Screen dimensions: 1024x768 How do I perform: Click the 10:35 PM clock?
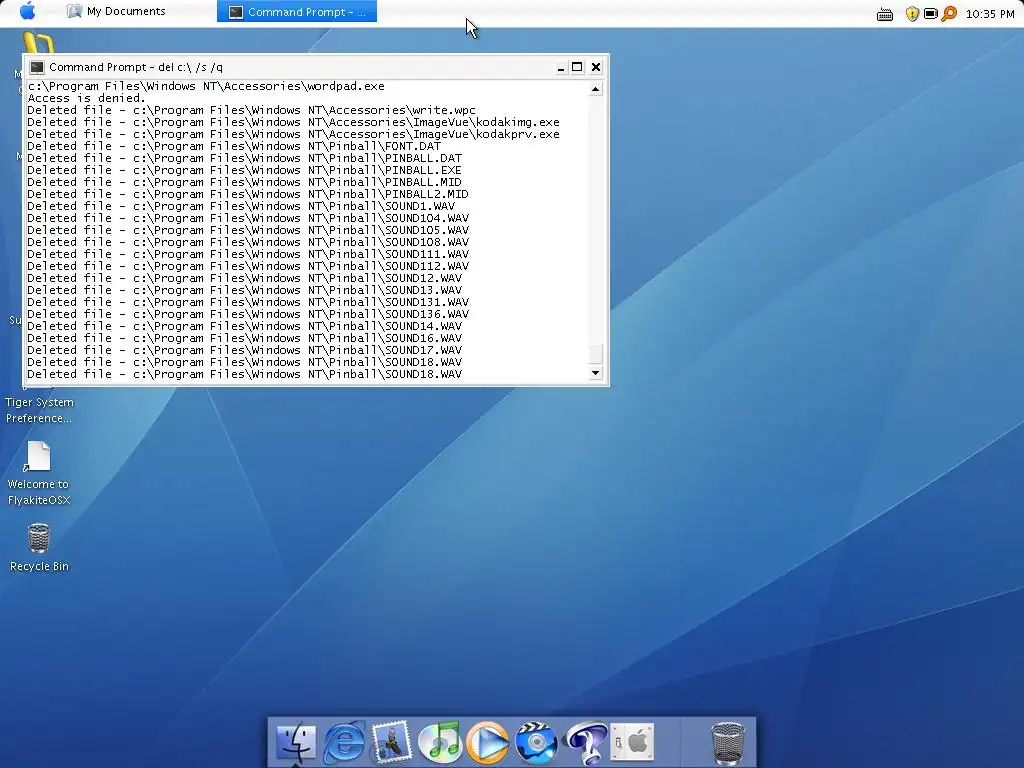click(x=989, y=14)
